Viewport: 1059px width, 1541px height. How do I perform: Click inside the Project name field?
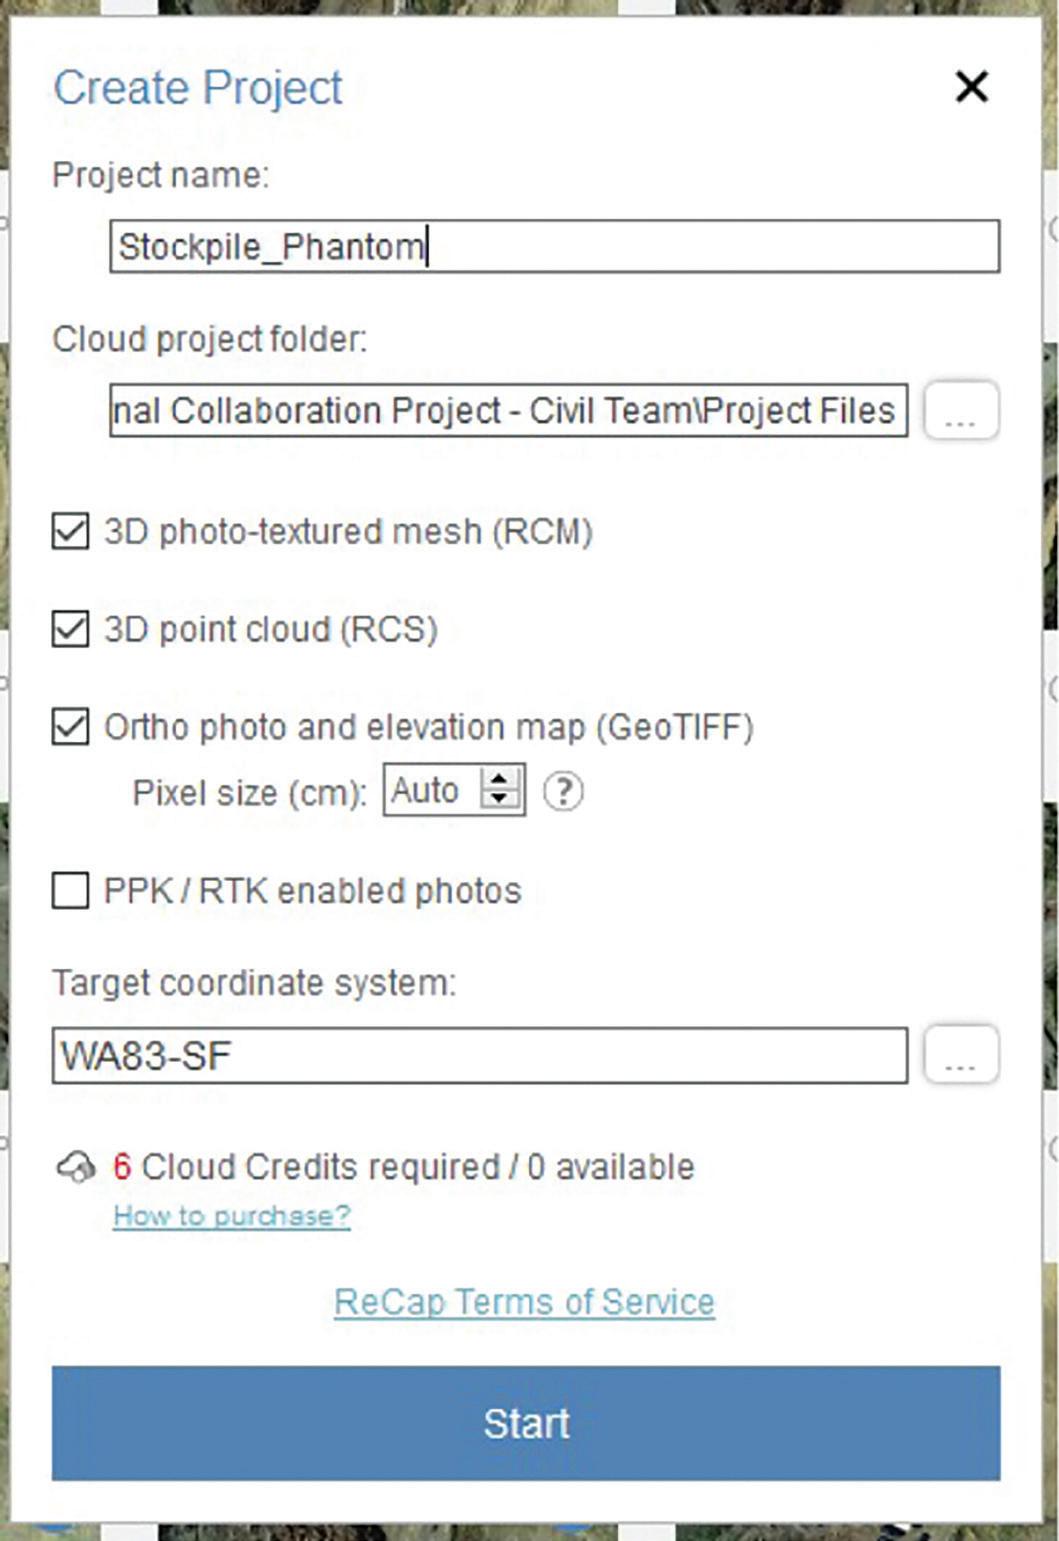(554, 246)
